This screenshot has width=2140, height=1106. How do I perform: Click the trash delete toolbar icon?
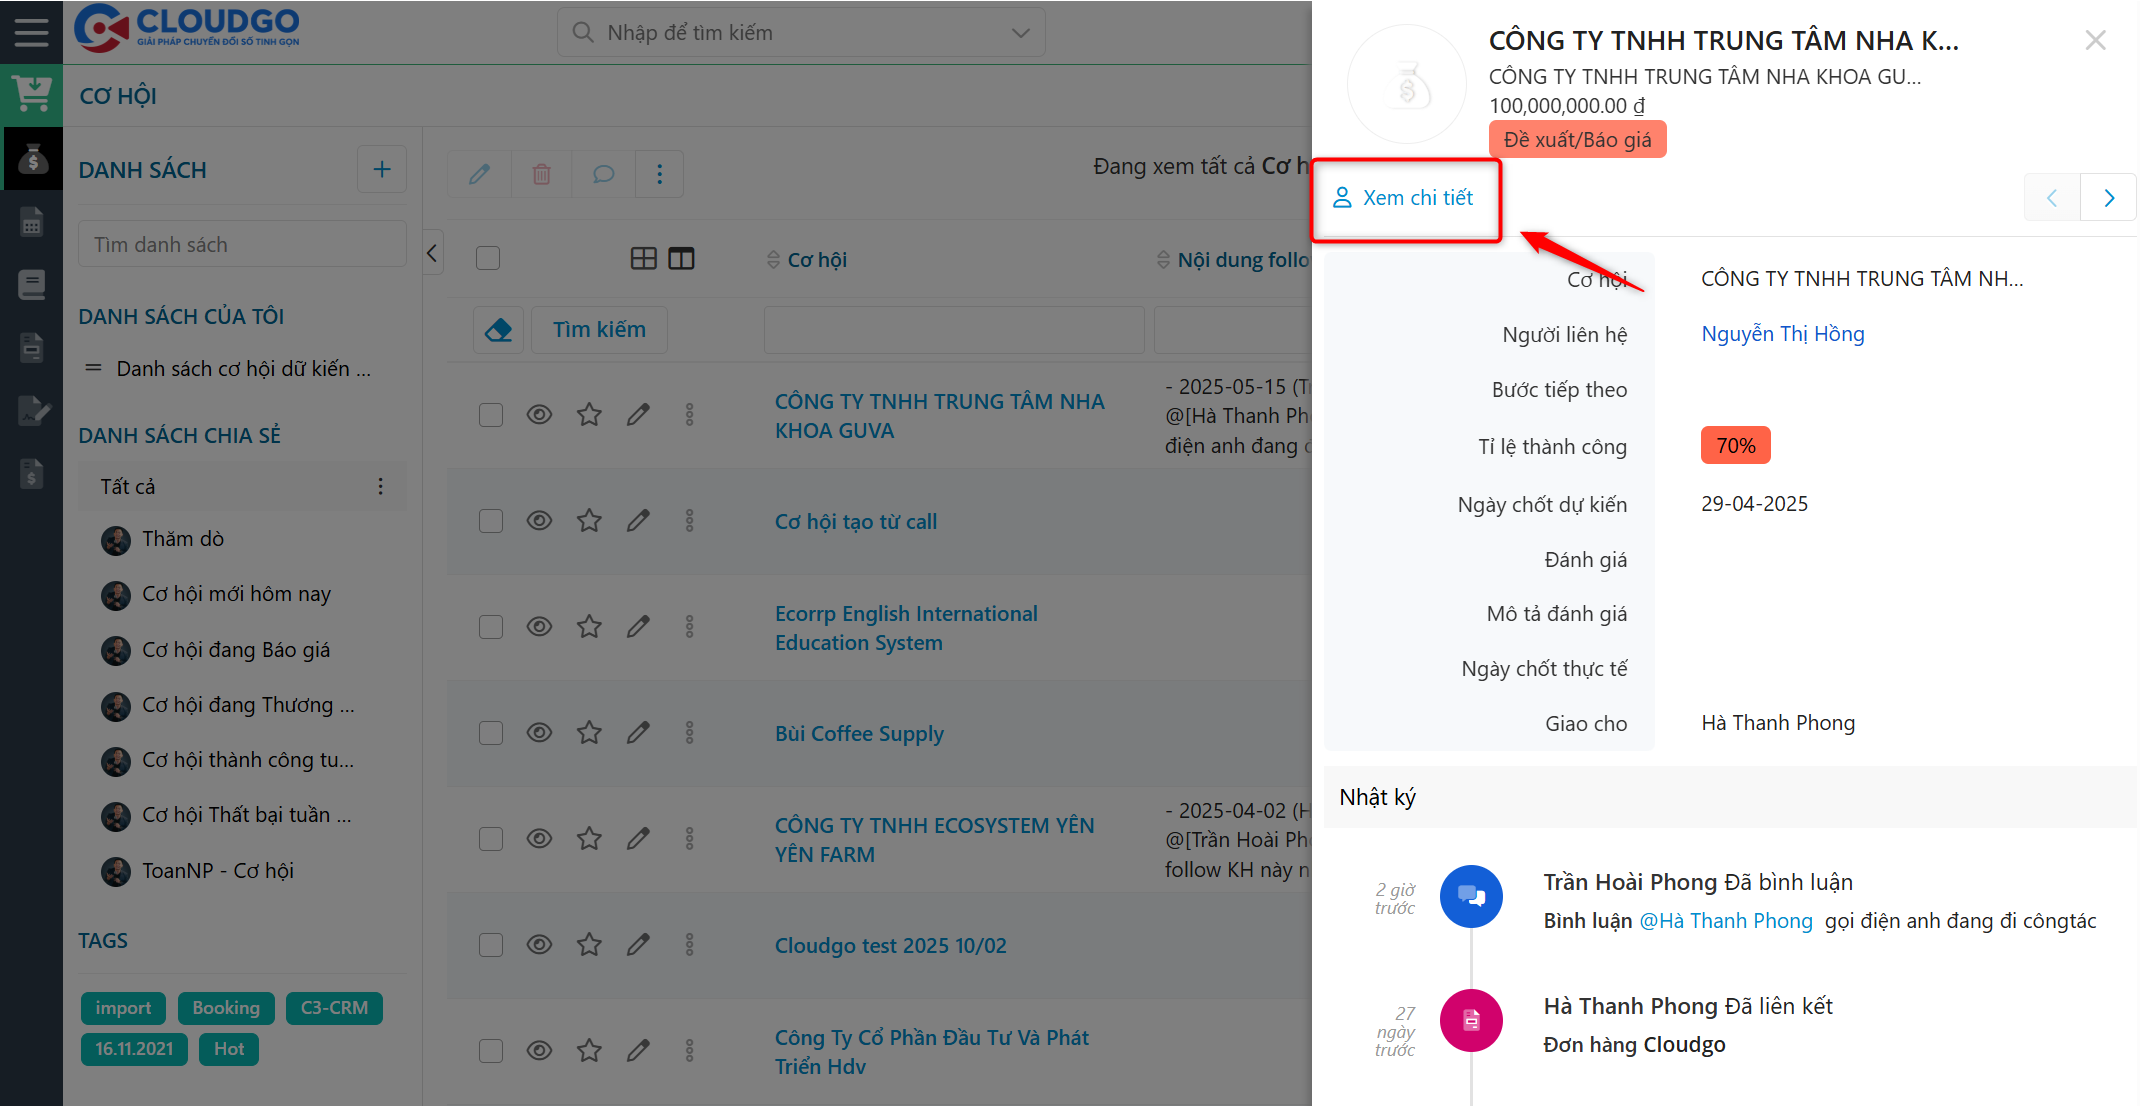(541, 174)
